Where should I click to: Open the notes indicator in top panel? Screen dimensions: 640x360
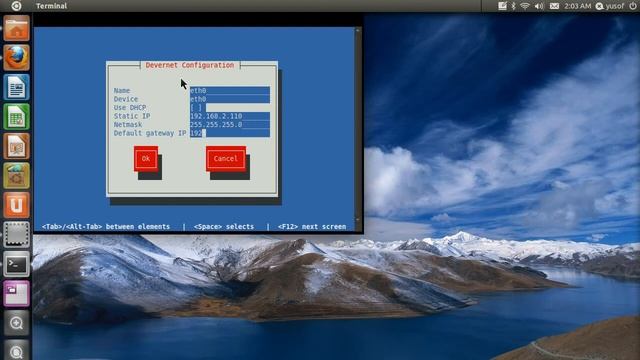pyautogui.click(x=502, y=6)
